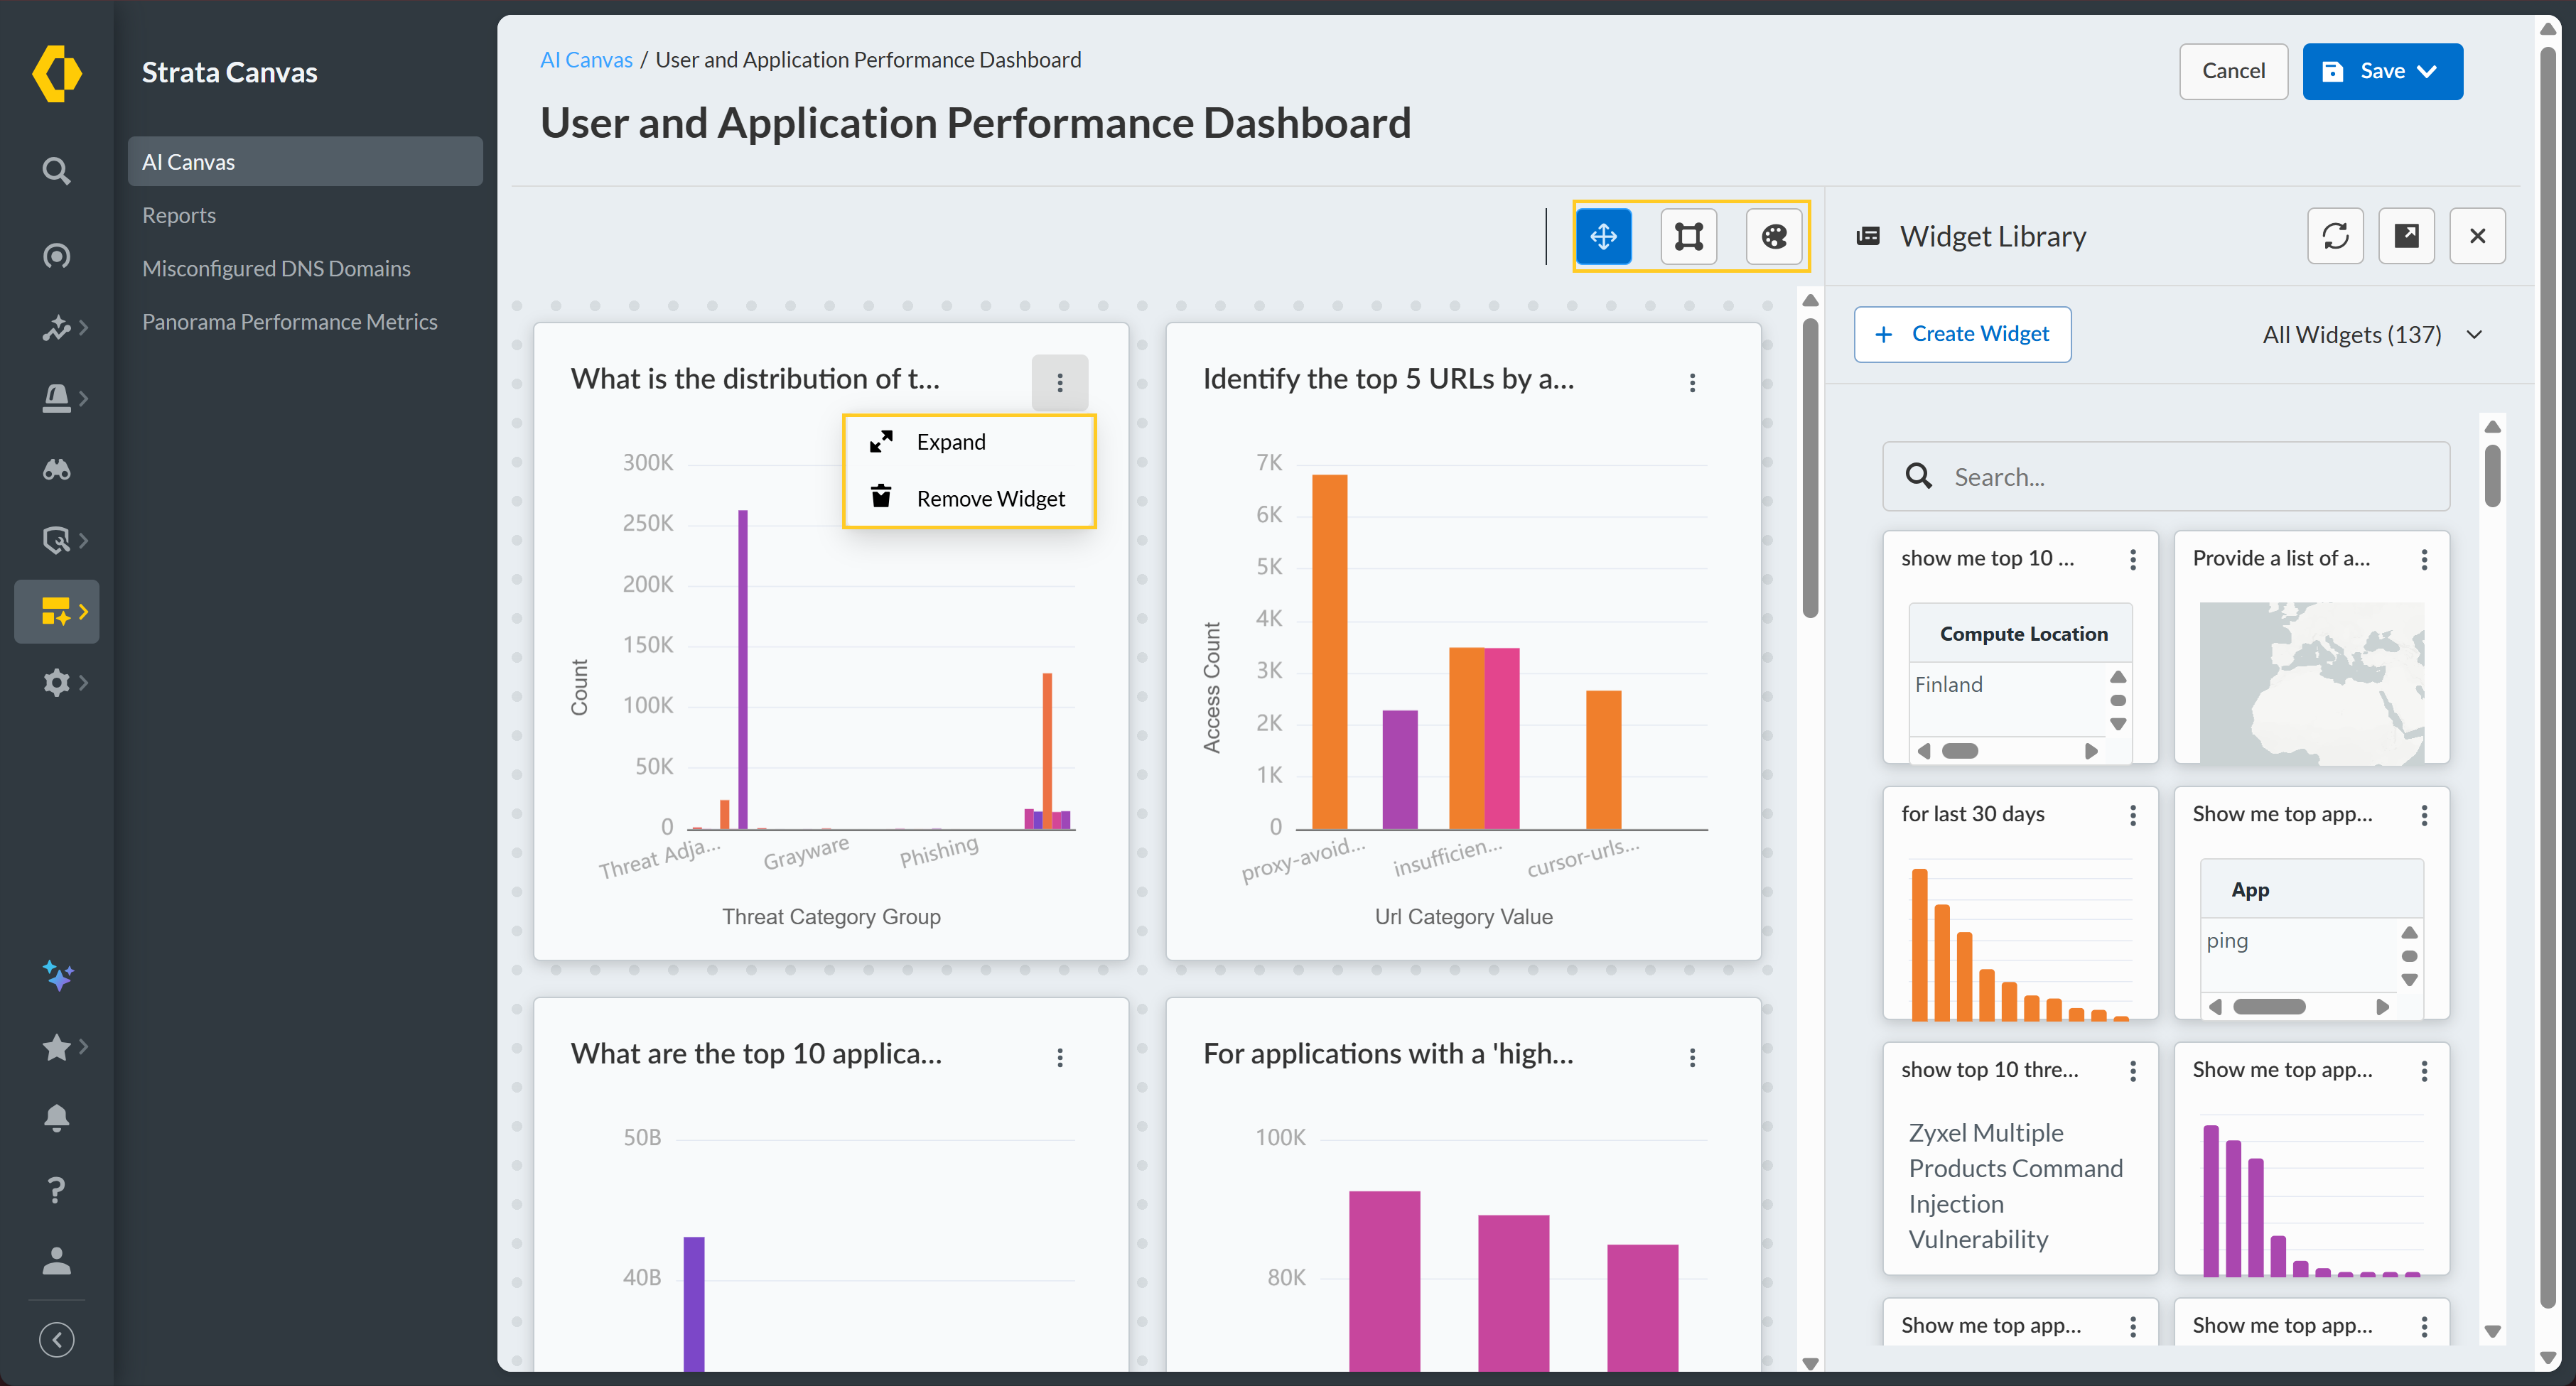The height and width of the screenshot is (1386, 2576).
Task: Choose Expand from the widget menu
Action: coord(950,442)
